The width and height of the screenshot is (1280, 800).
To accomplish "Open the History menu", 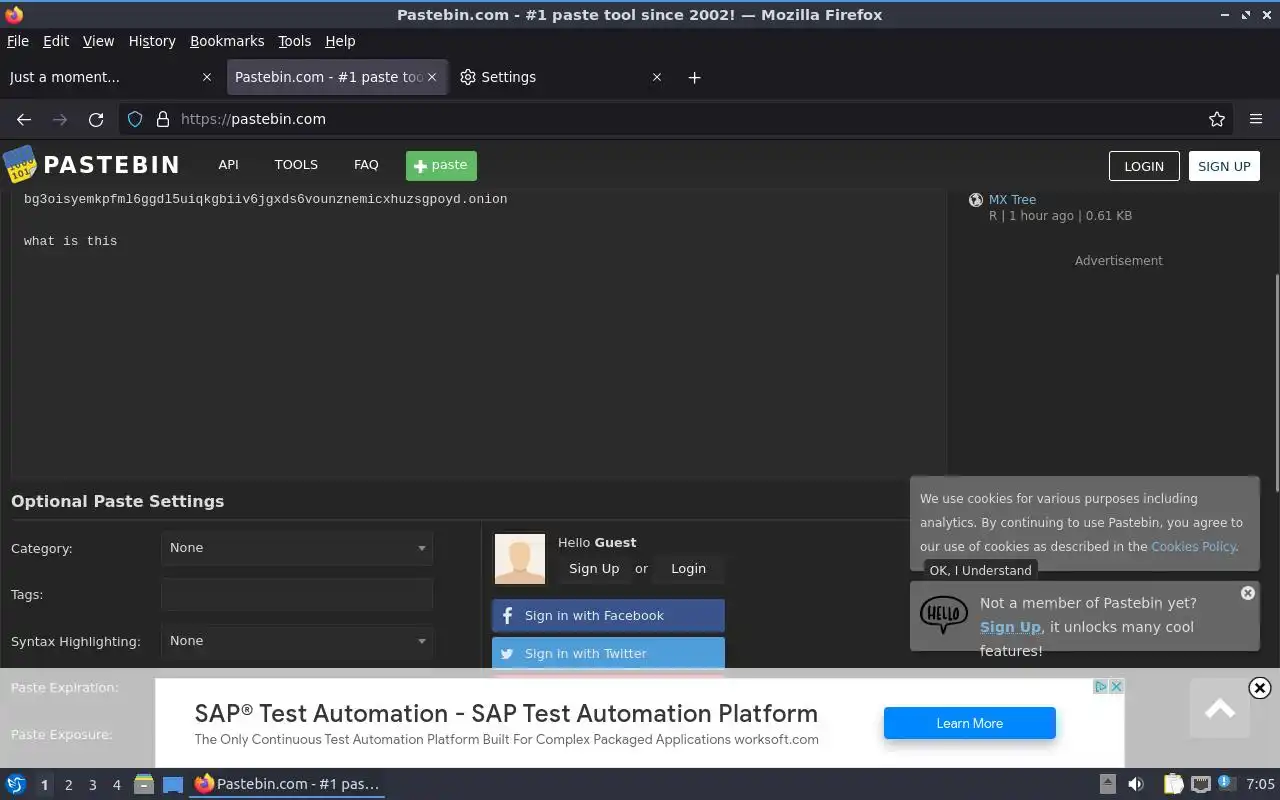I will (x=152, y=41).
